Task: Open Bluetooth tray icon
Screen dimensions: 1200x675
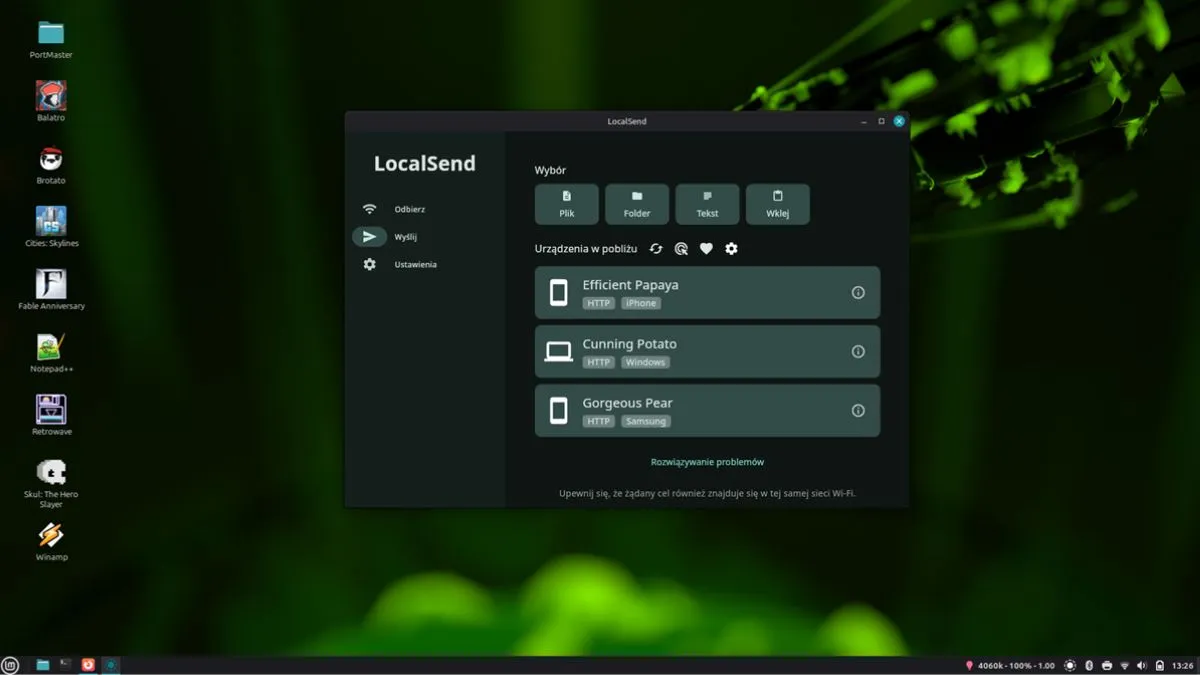Action: pyautogui.click(x=1089, y=666)
